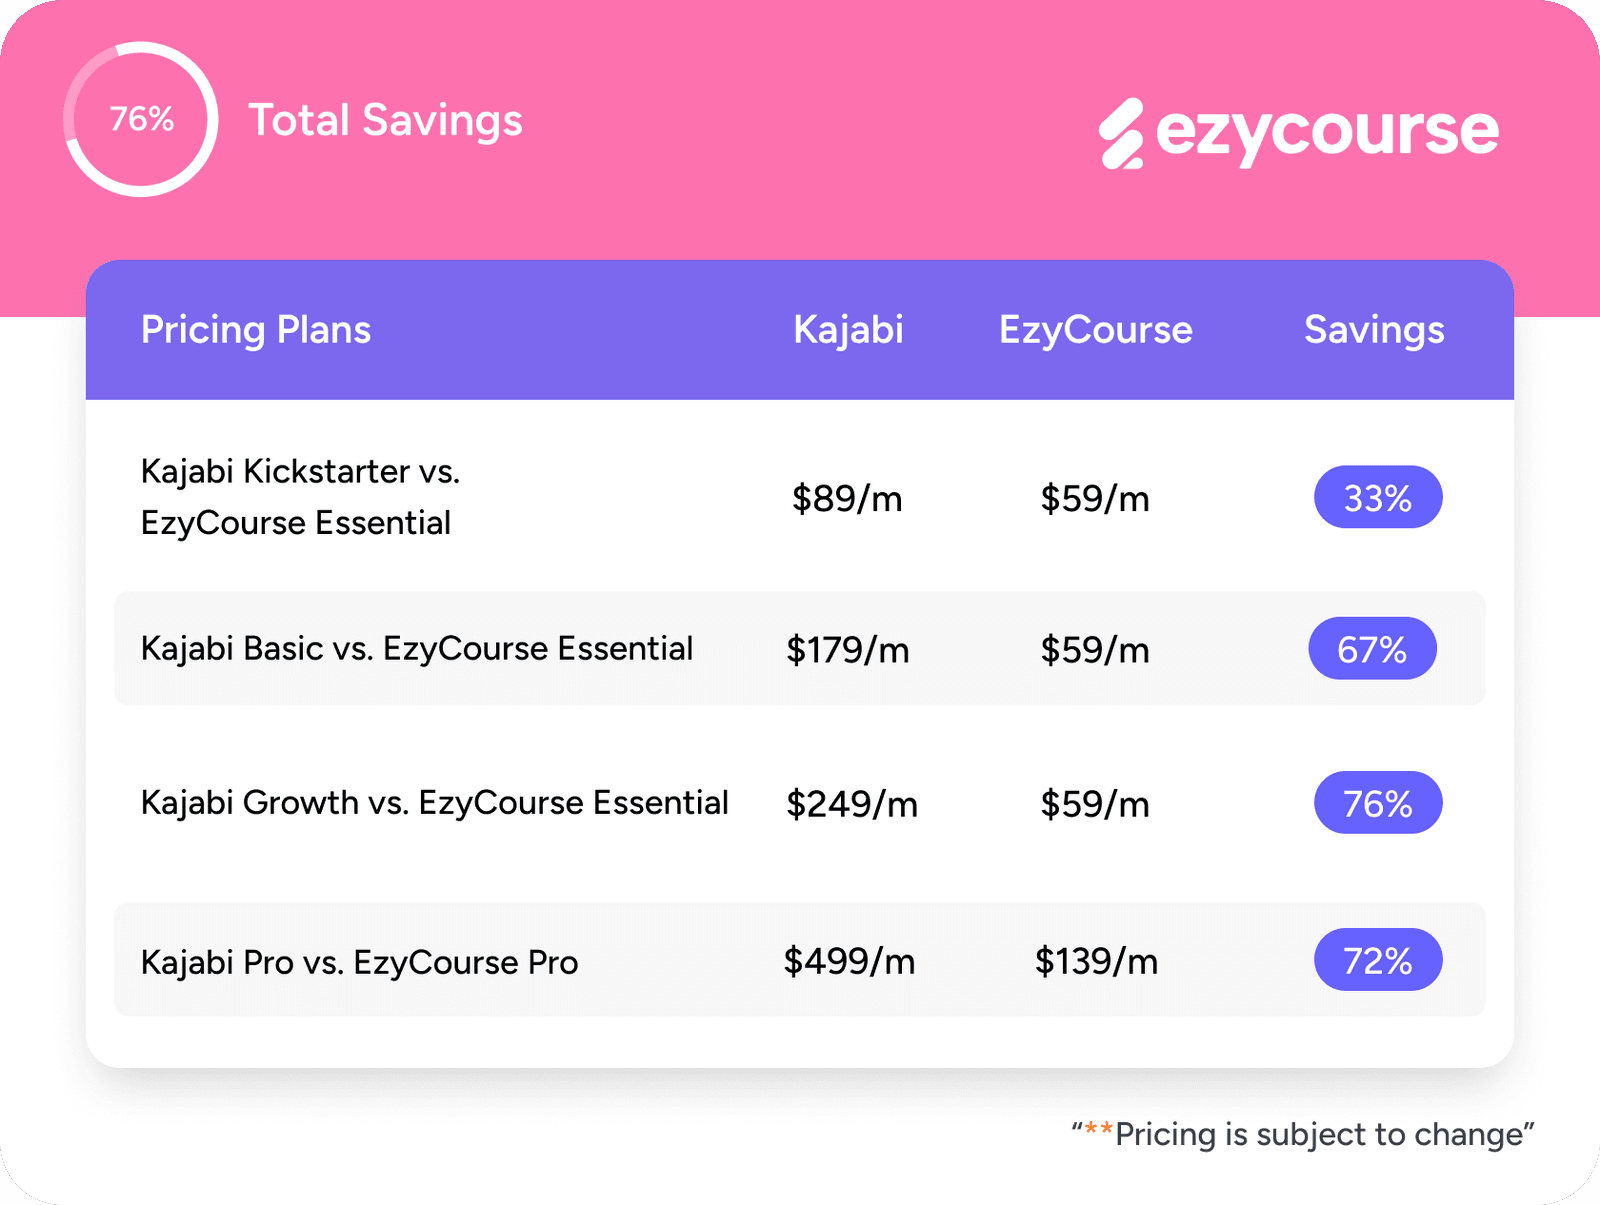
Task: Click the Savings column header
Action: 1374,330
